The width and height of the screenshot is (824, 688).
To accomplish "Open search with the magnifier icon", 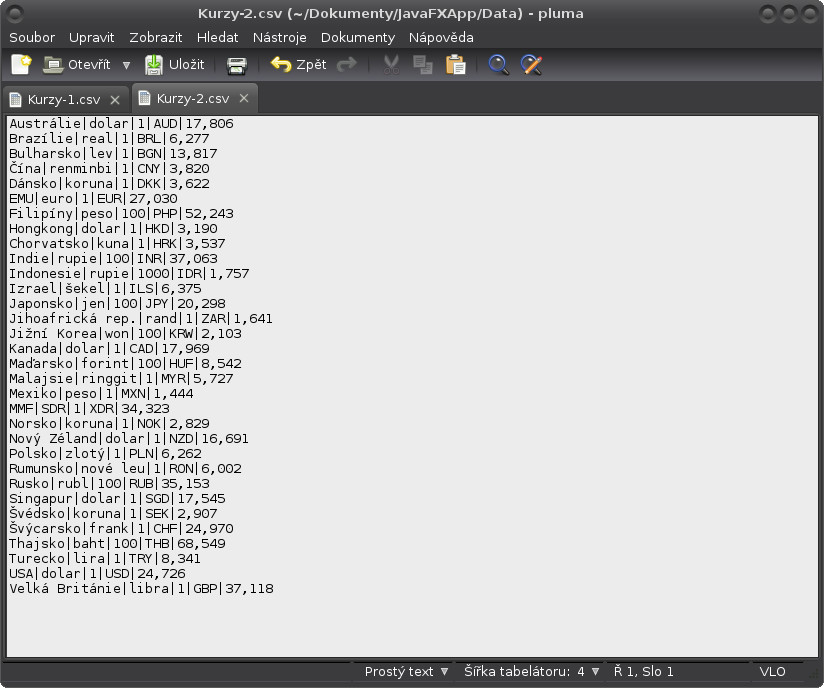I will pos(498,65).
